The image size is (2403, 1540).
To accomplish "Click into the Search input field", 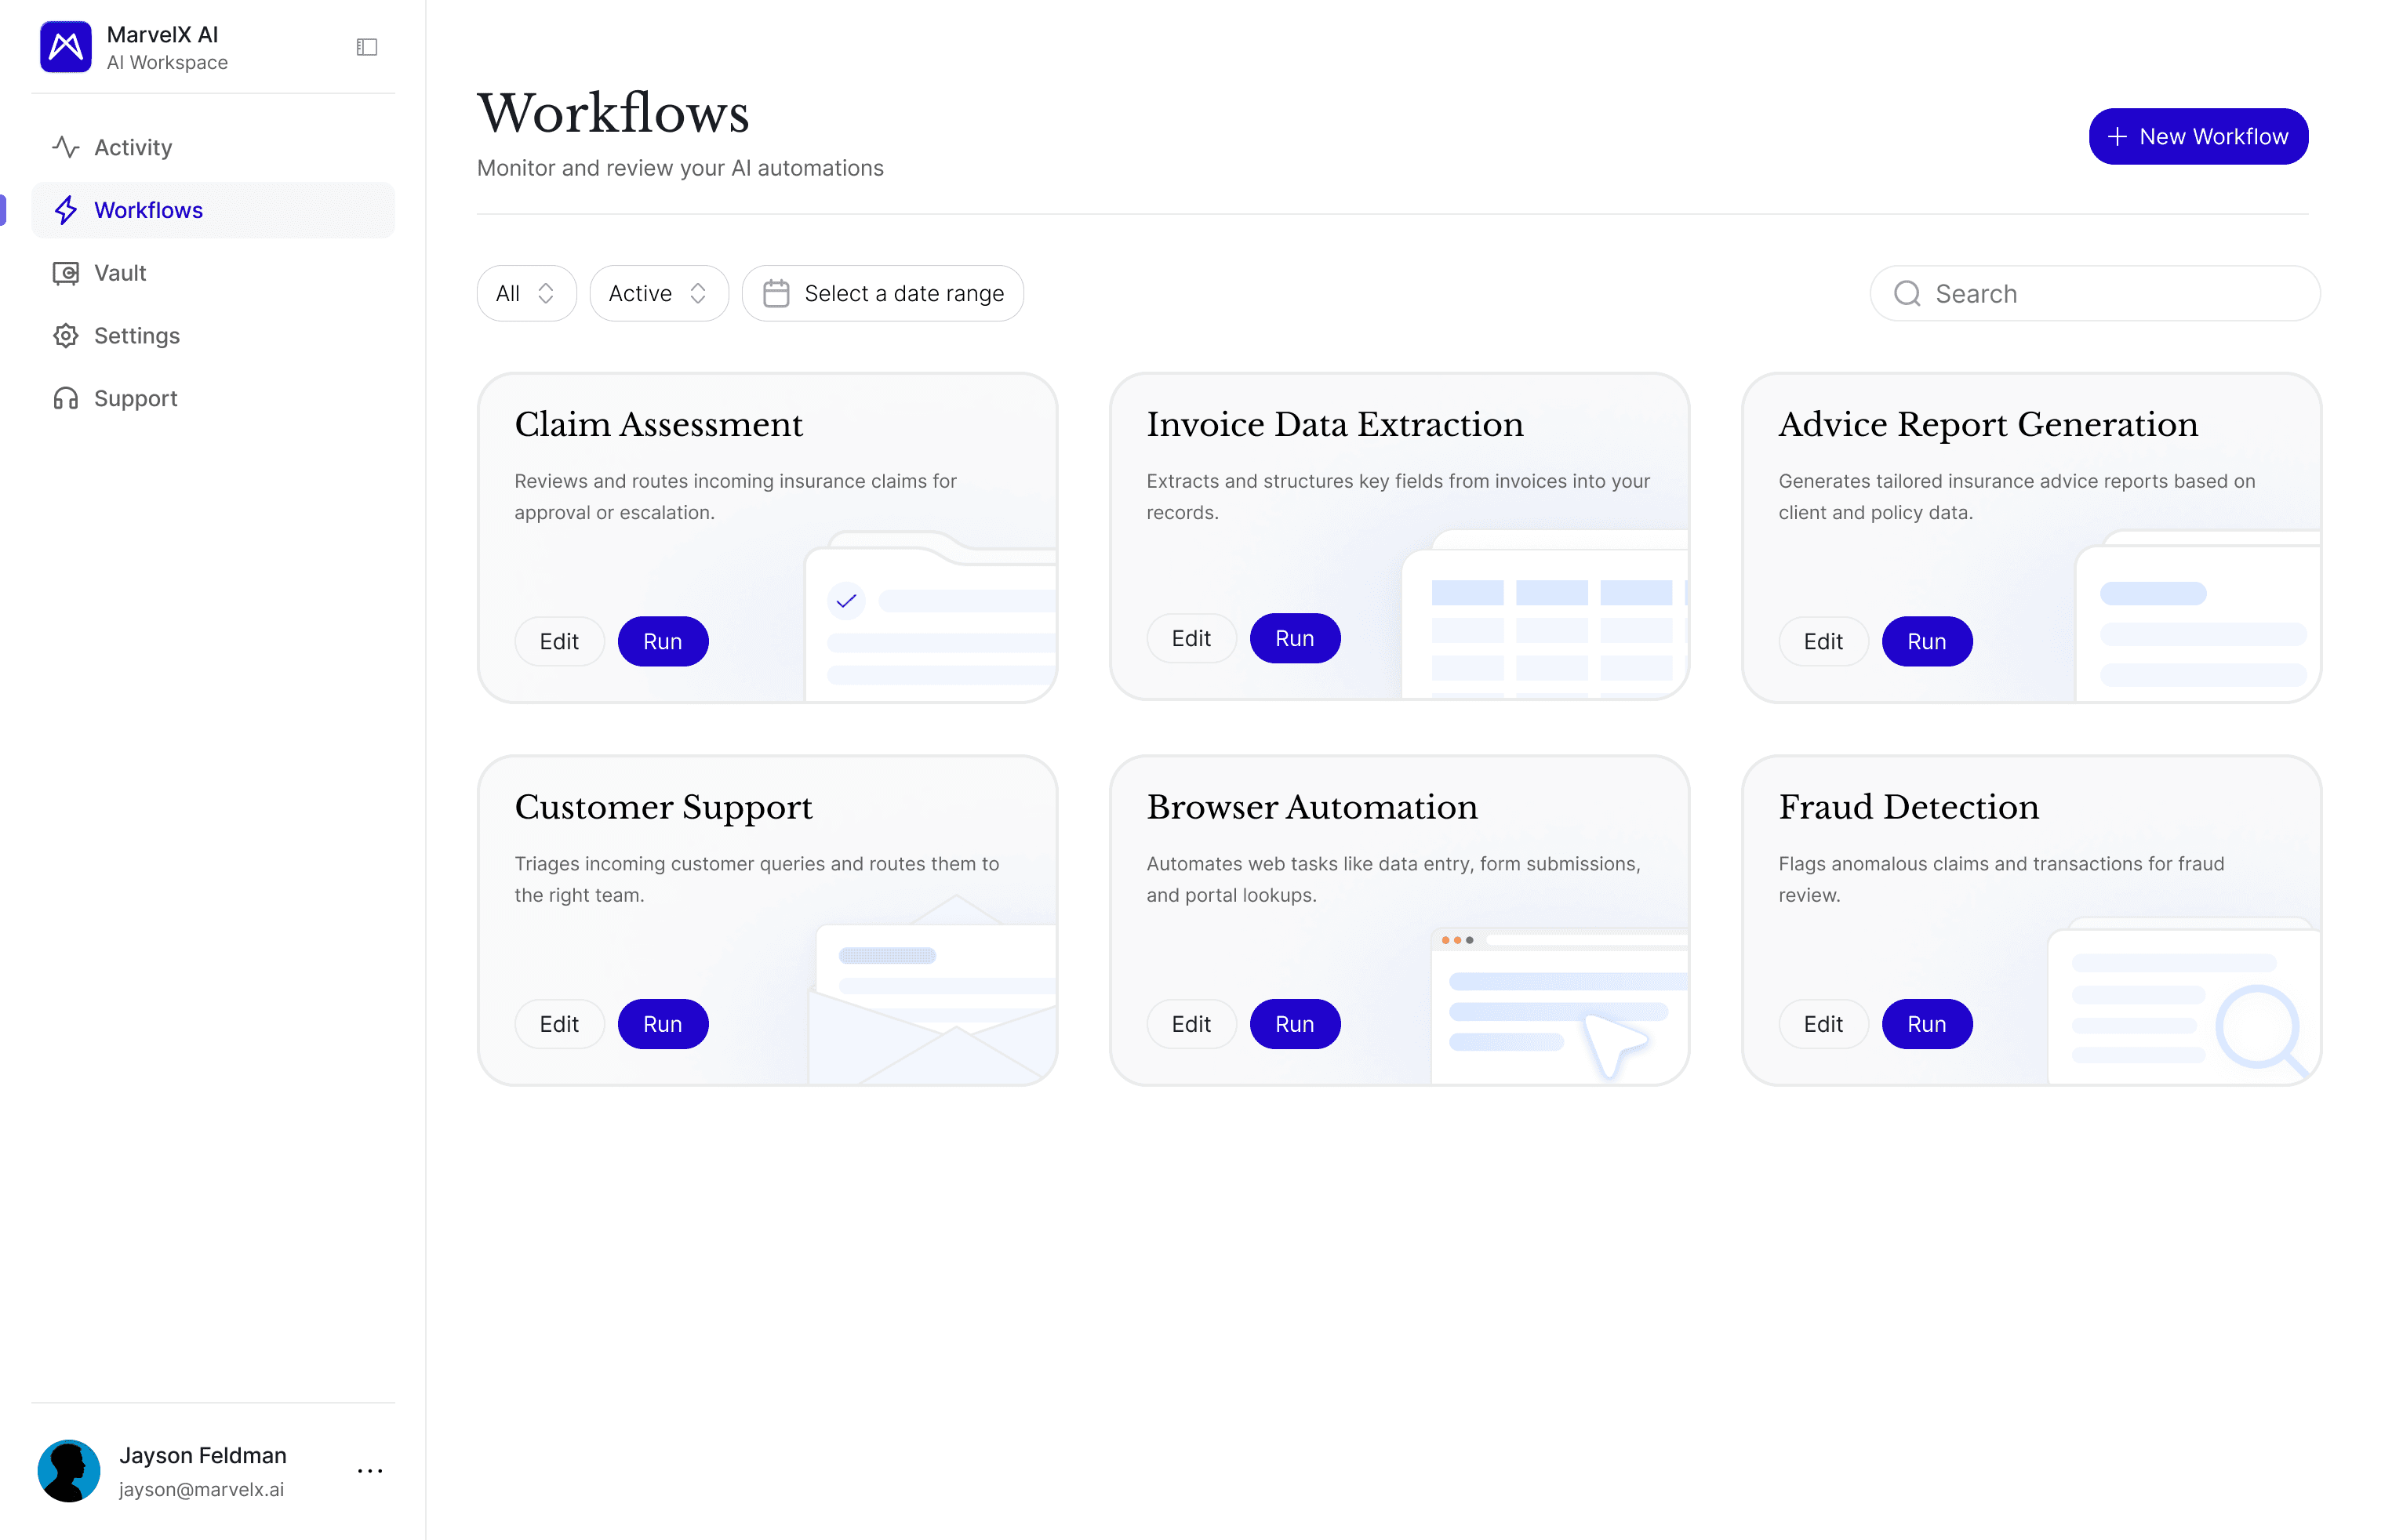I will tap(2110, 293).
